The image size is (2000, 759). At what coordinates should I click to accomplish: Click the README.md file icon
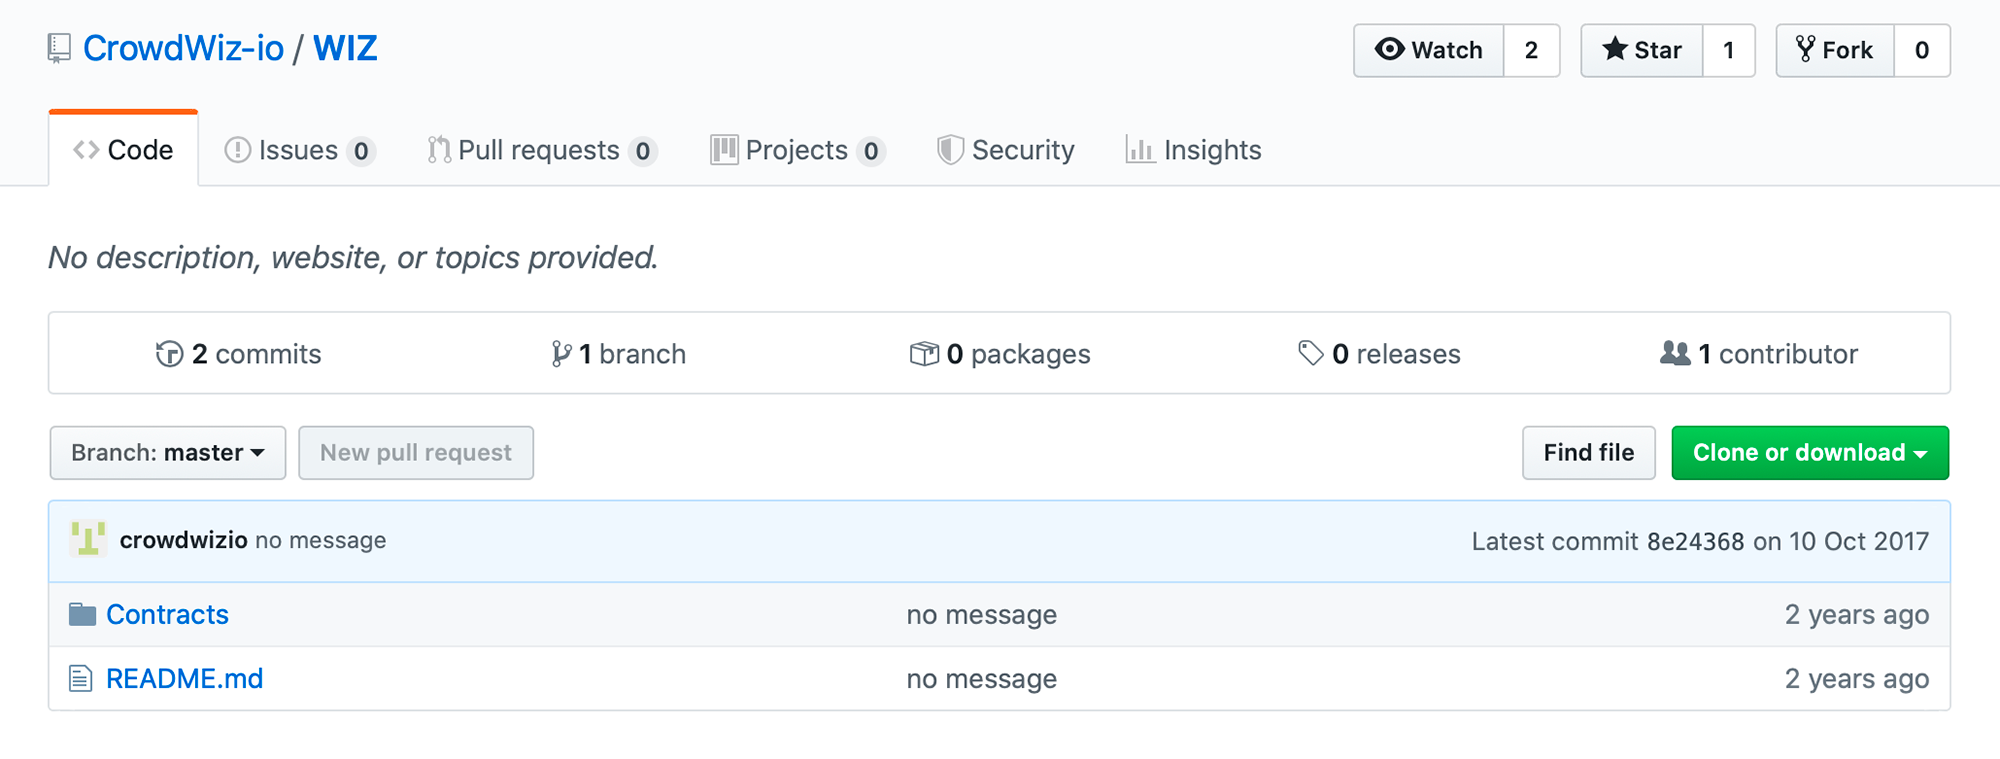pos(80,679)
